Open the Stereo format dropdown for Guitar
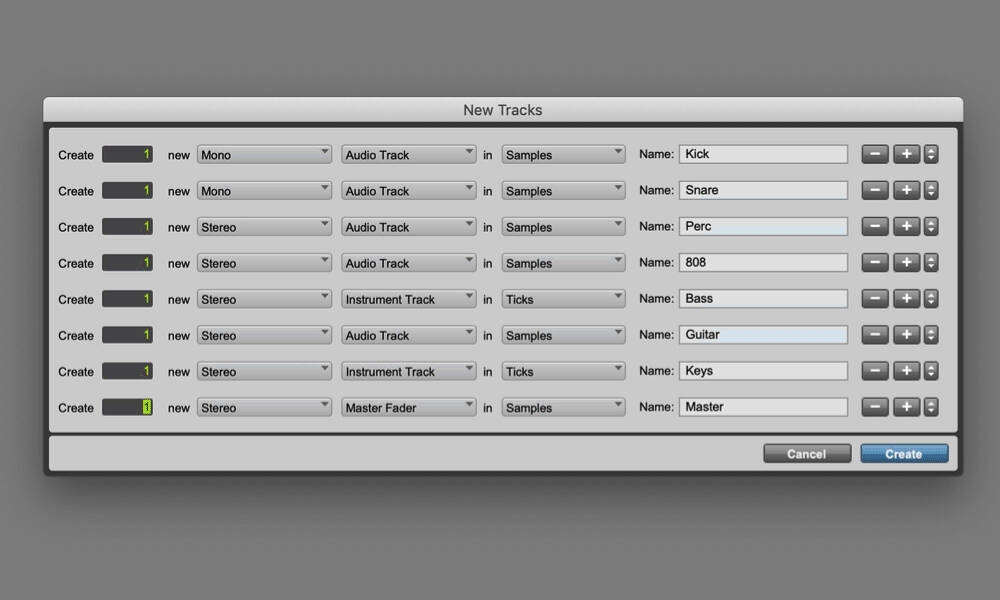Image resolution: width=1000 pixels, height=600 pixels. click(264, 335)
